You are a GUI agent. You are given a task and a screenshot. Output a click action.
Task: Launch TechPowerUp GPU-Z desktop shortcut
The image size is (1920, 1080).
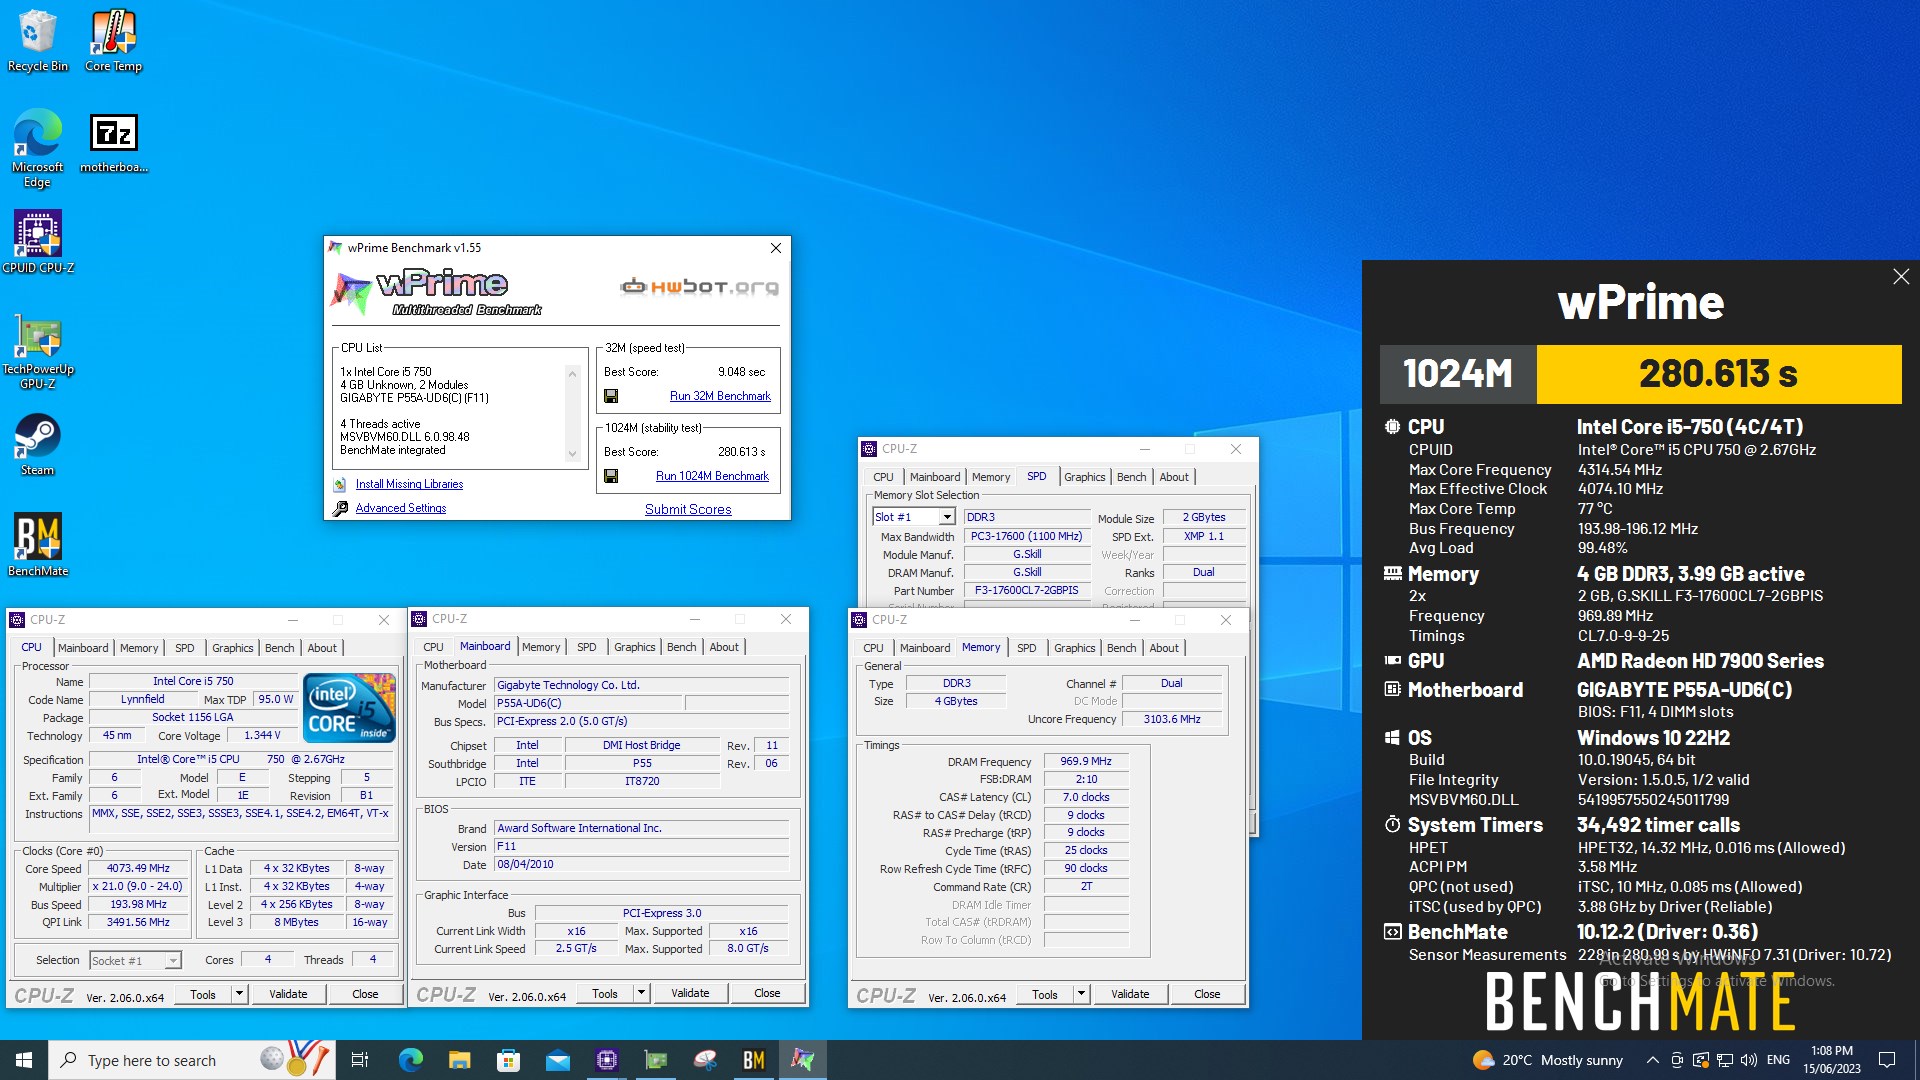pos(38,351)
